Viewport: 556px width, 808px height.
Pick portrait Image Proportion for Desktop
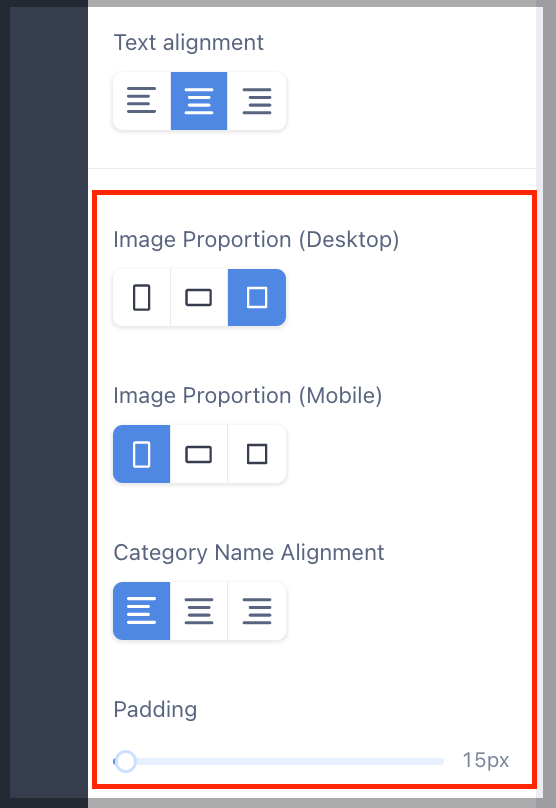142,297
